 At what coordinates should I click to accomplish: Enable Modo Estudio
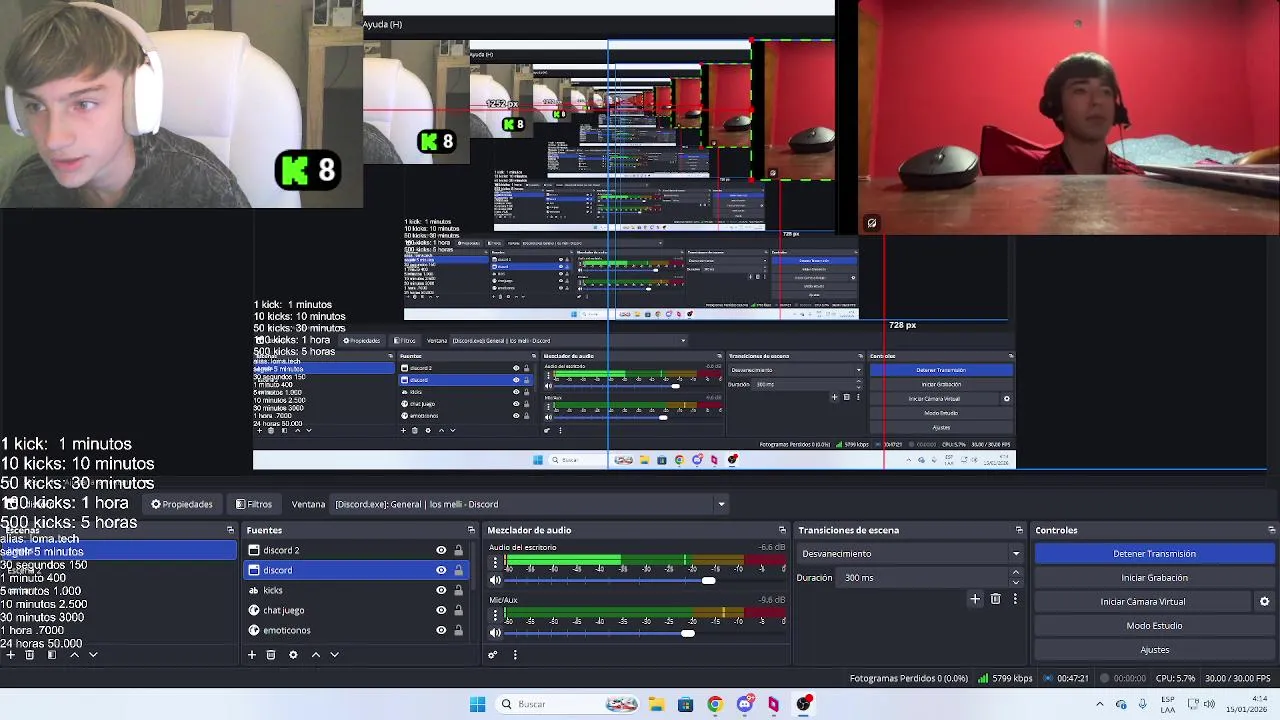pos(1155,626)
